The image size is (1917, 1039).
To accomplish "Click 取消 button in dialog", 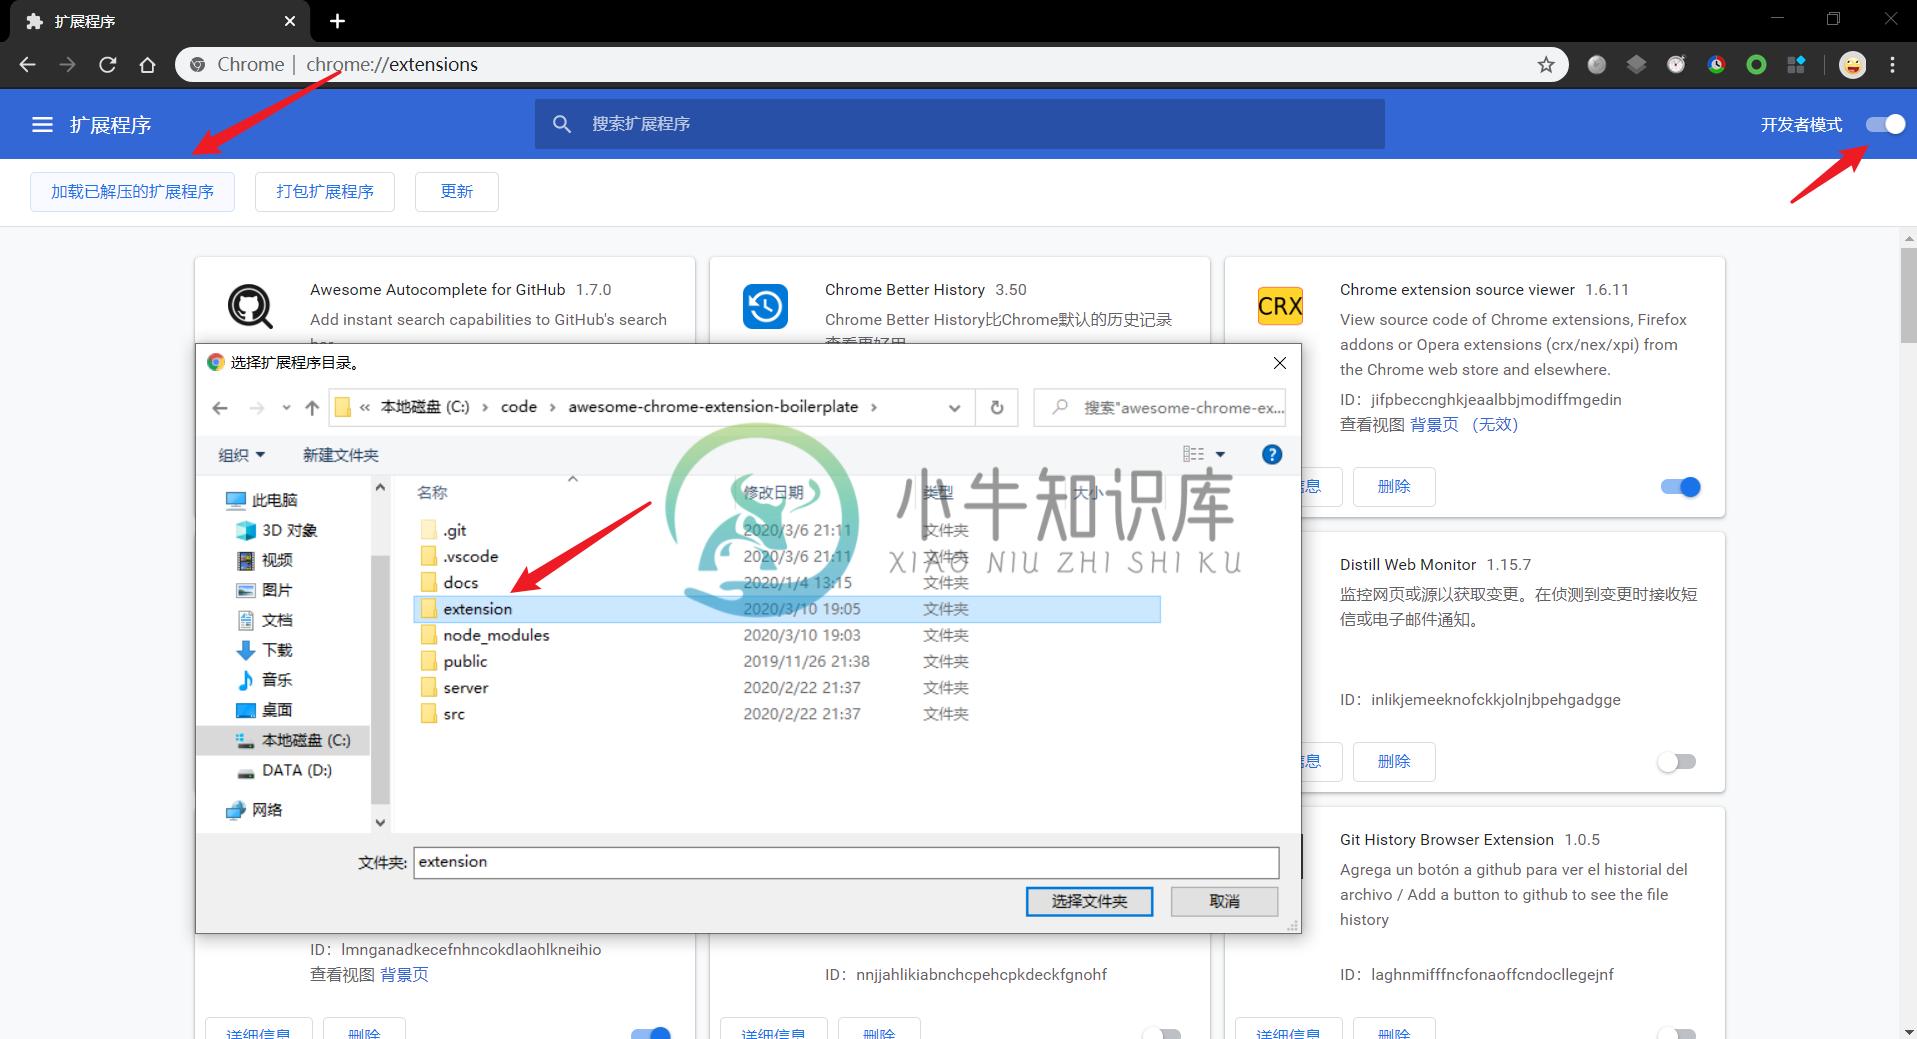I will click(1224, 901).
